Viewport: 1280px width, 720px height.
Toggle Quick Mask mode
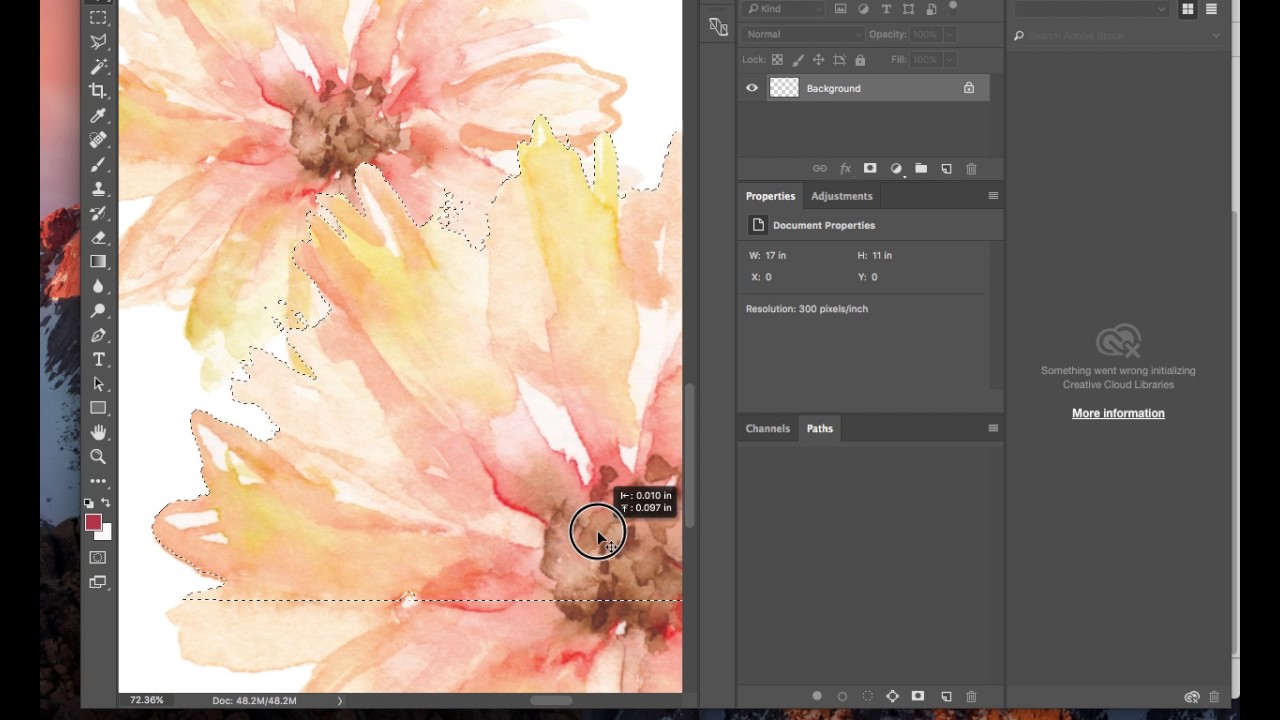(98, 558)
